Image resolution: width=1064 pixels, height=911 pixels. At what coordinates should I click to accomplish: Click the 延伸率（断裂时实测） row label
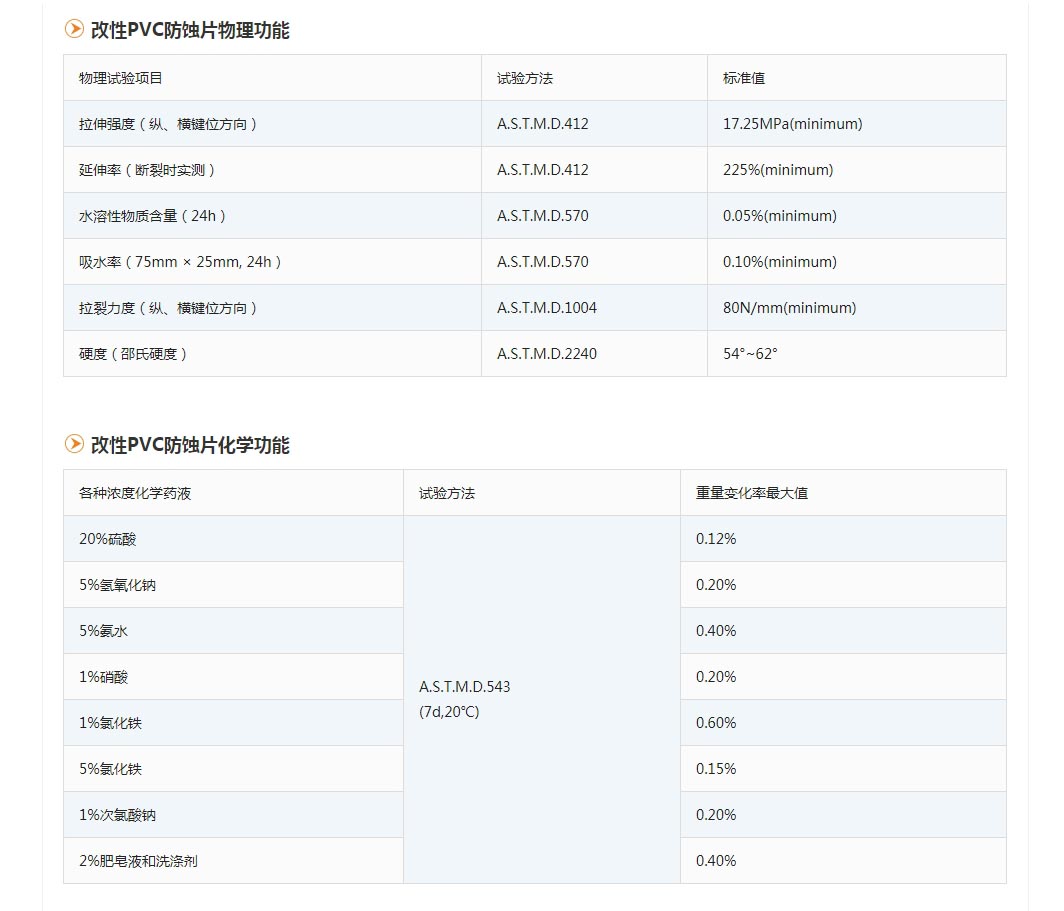click(148, 170)
